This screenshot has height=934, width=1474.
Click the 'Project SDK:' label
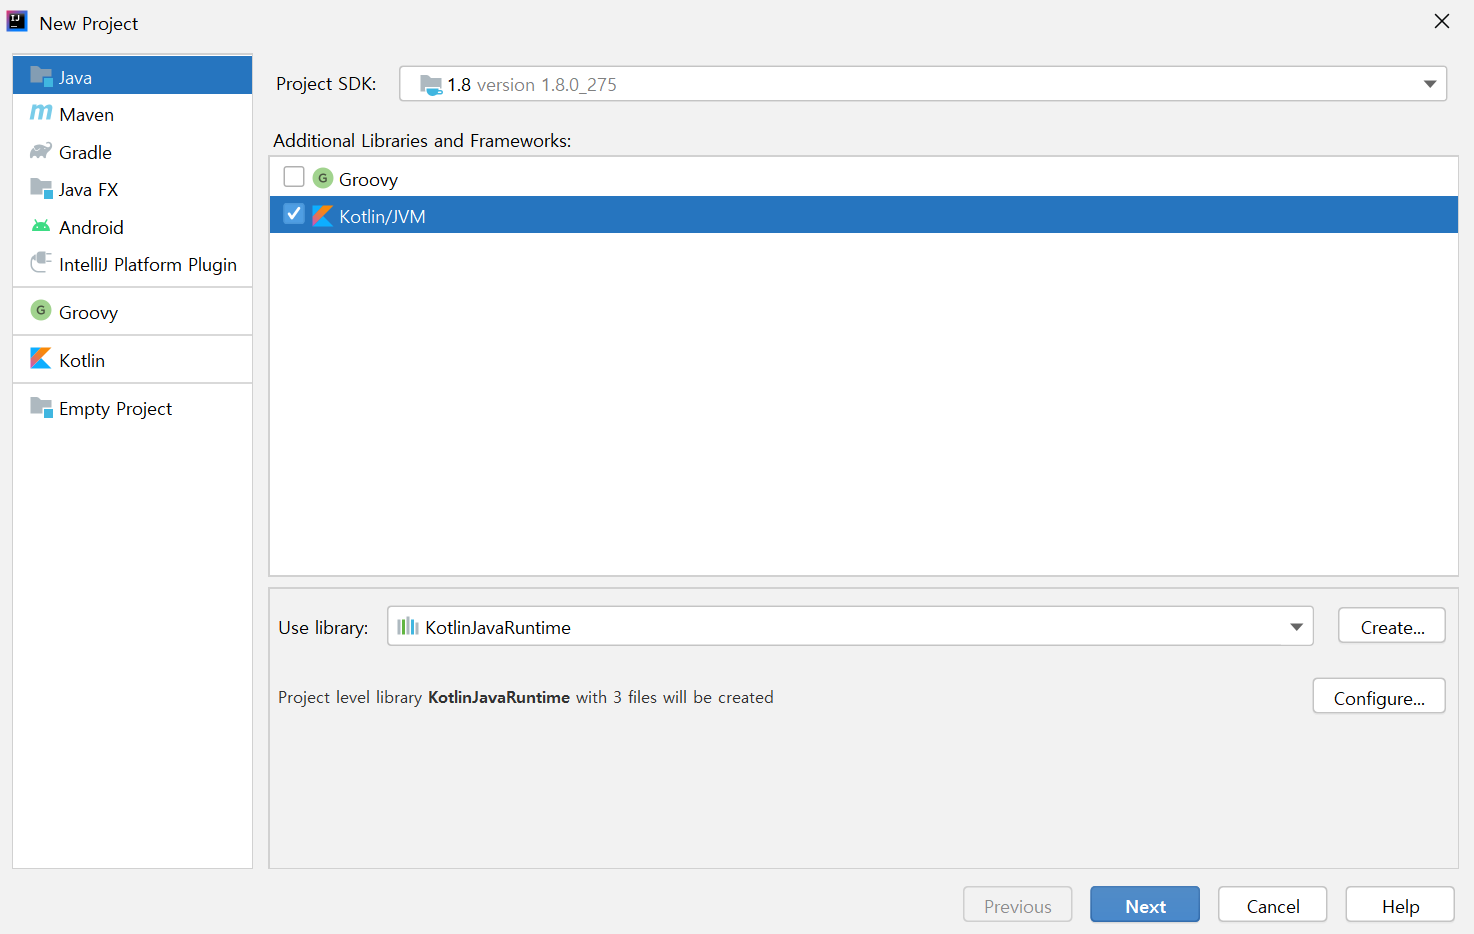tap(326, 84)
